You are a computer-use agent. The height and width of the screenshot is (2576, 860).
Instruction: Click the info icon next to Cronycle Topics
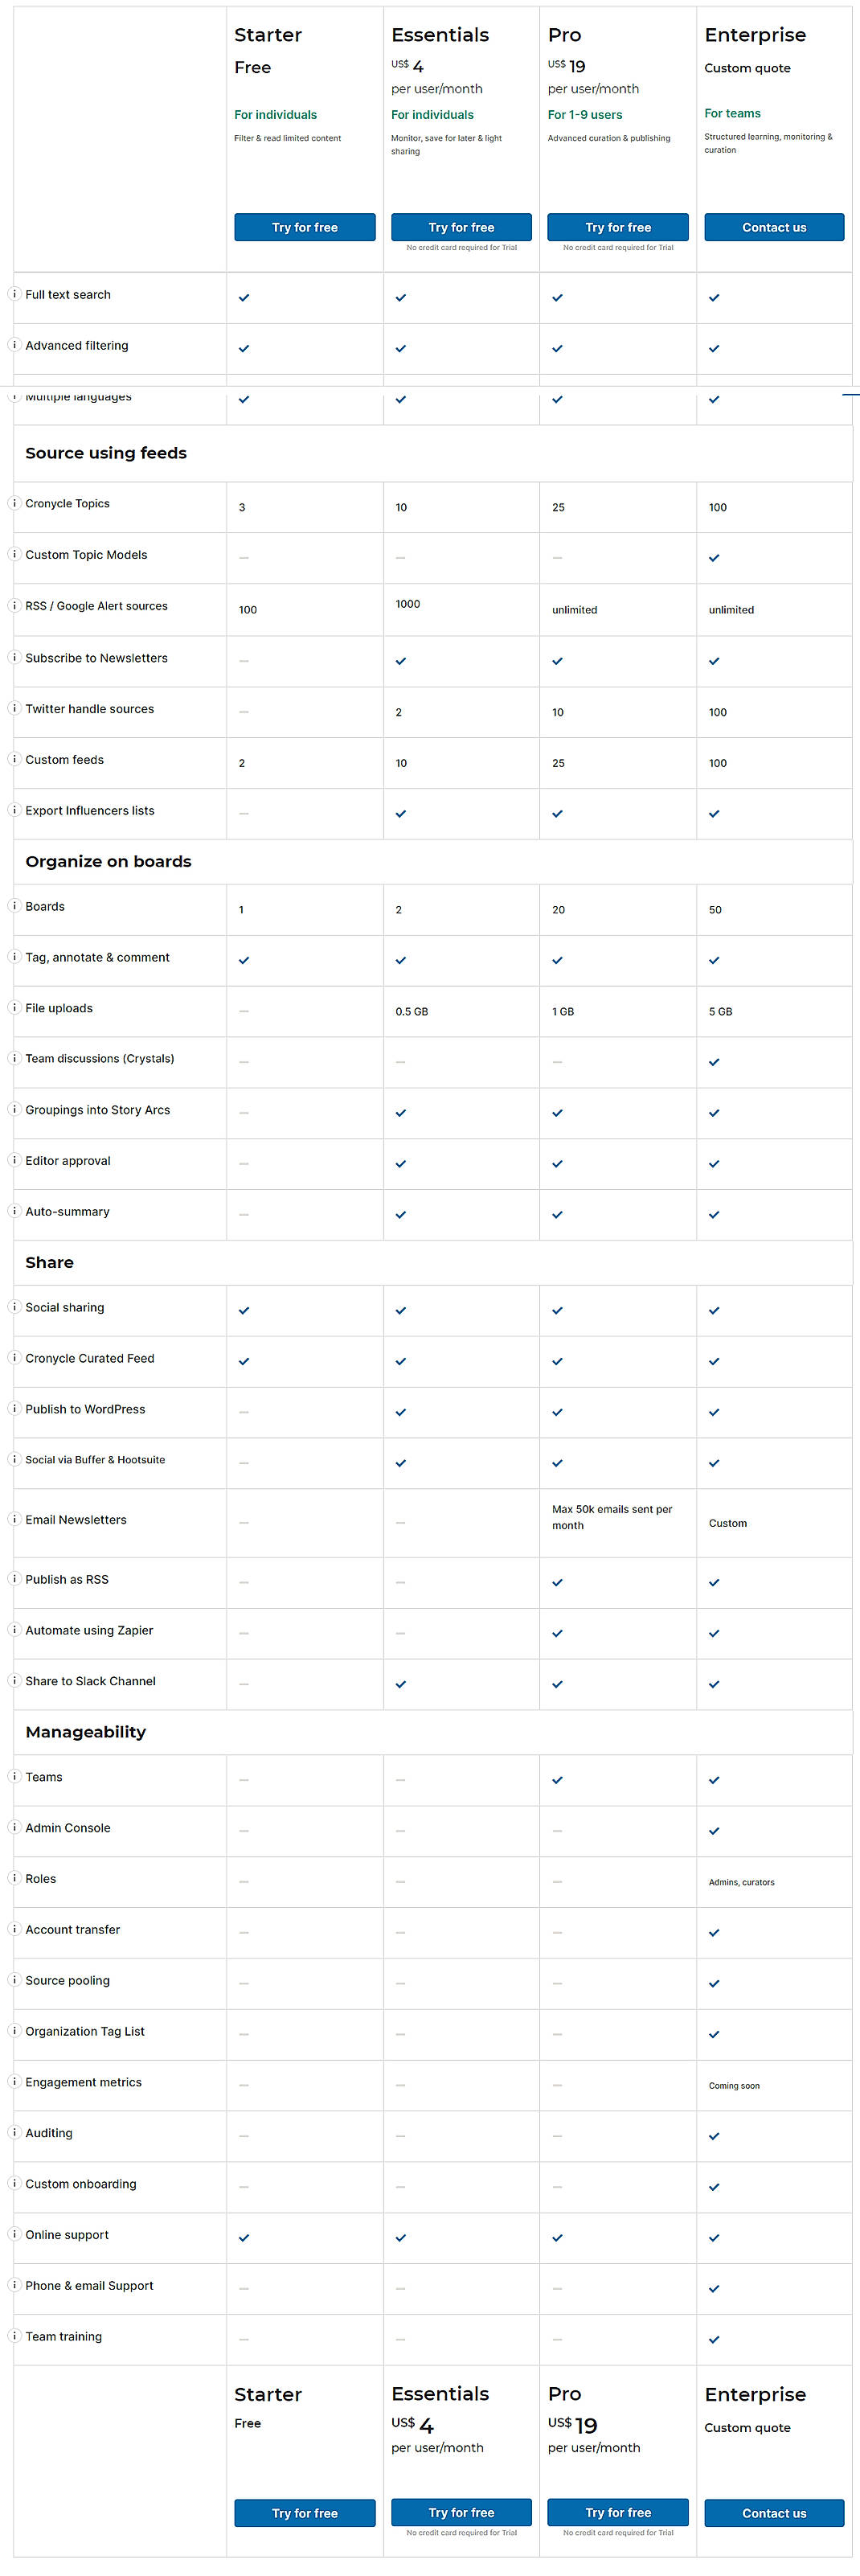click(x=15, y=503)
